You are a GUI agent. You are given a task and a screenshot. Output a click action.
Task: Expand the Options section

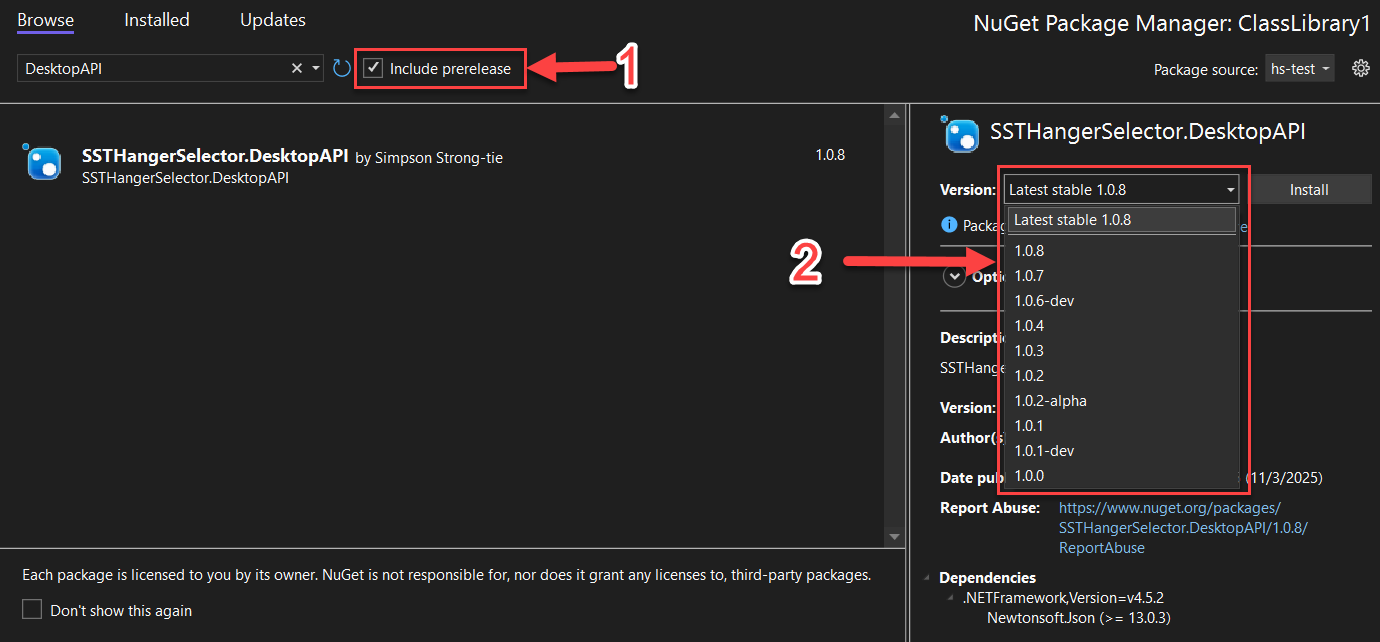tap(953, 276)
